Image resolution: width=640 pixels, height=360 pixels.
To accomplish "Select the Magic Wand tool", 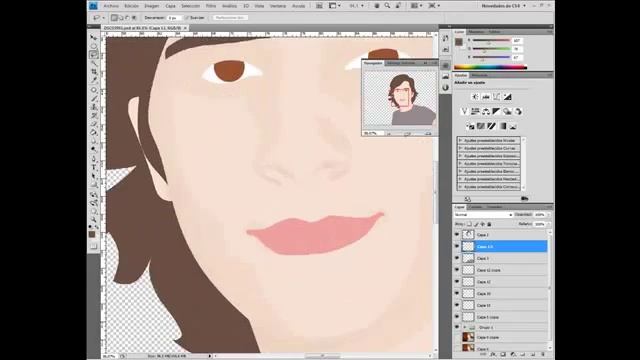I will [x=94, y=63].
